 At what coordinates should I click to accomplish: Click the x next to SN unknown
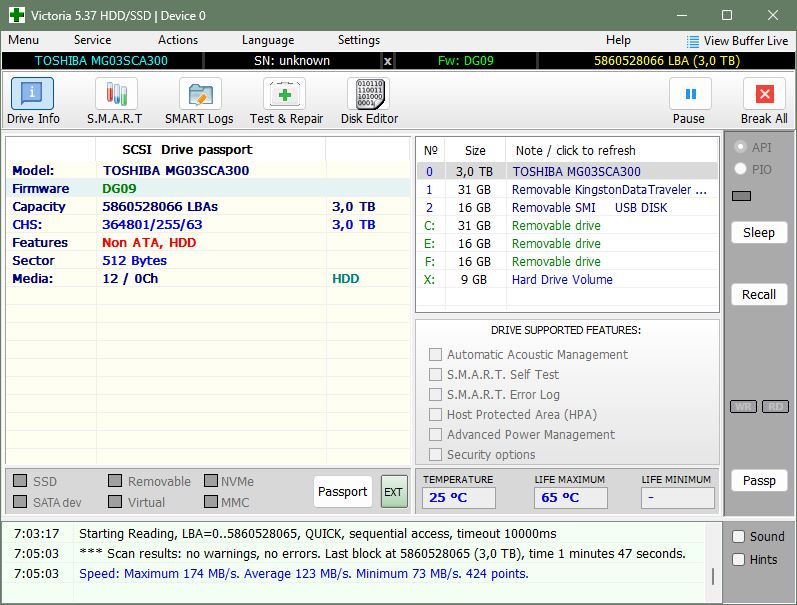(387, 61)
